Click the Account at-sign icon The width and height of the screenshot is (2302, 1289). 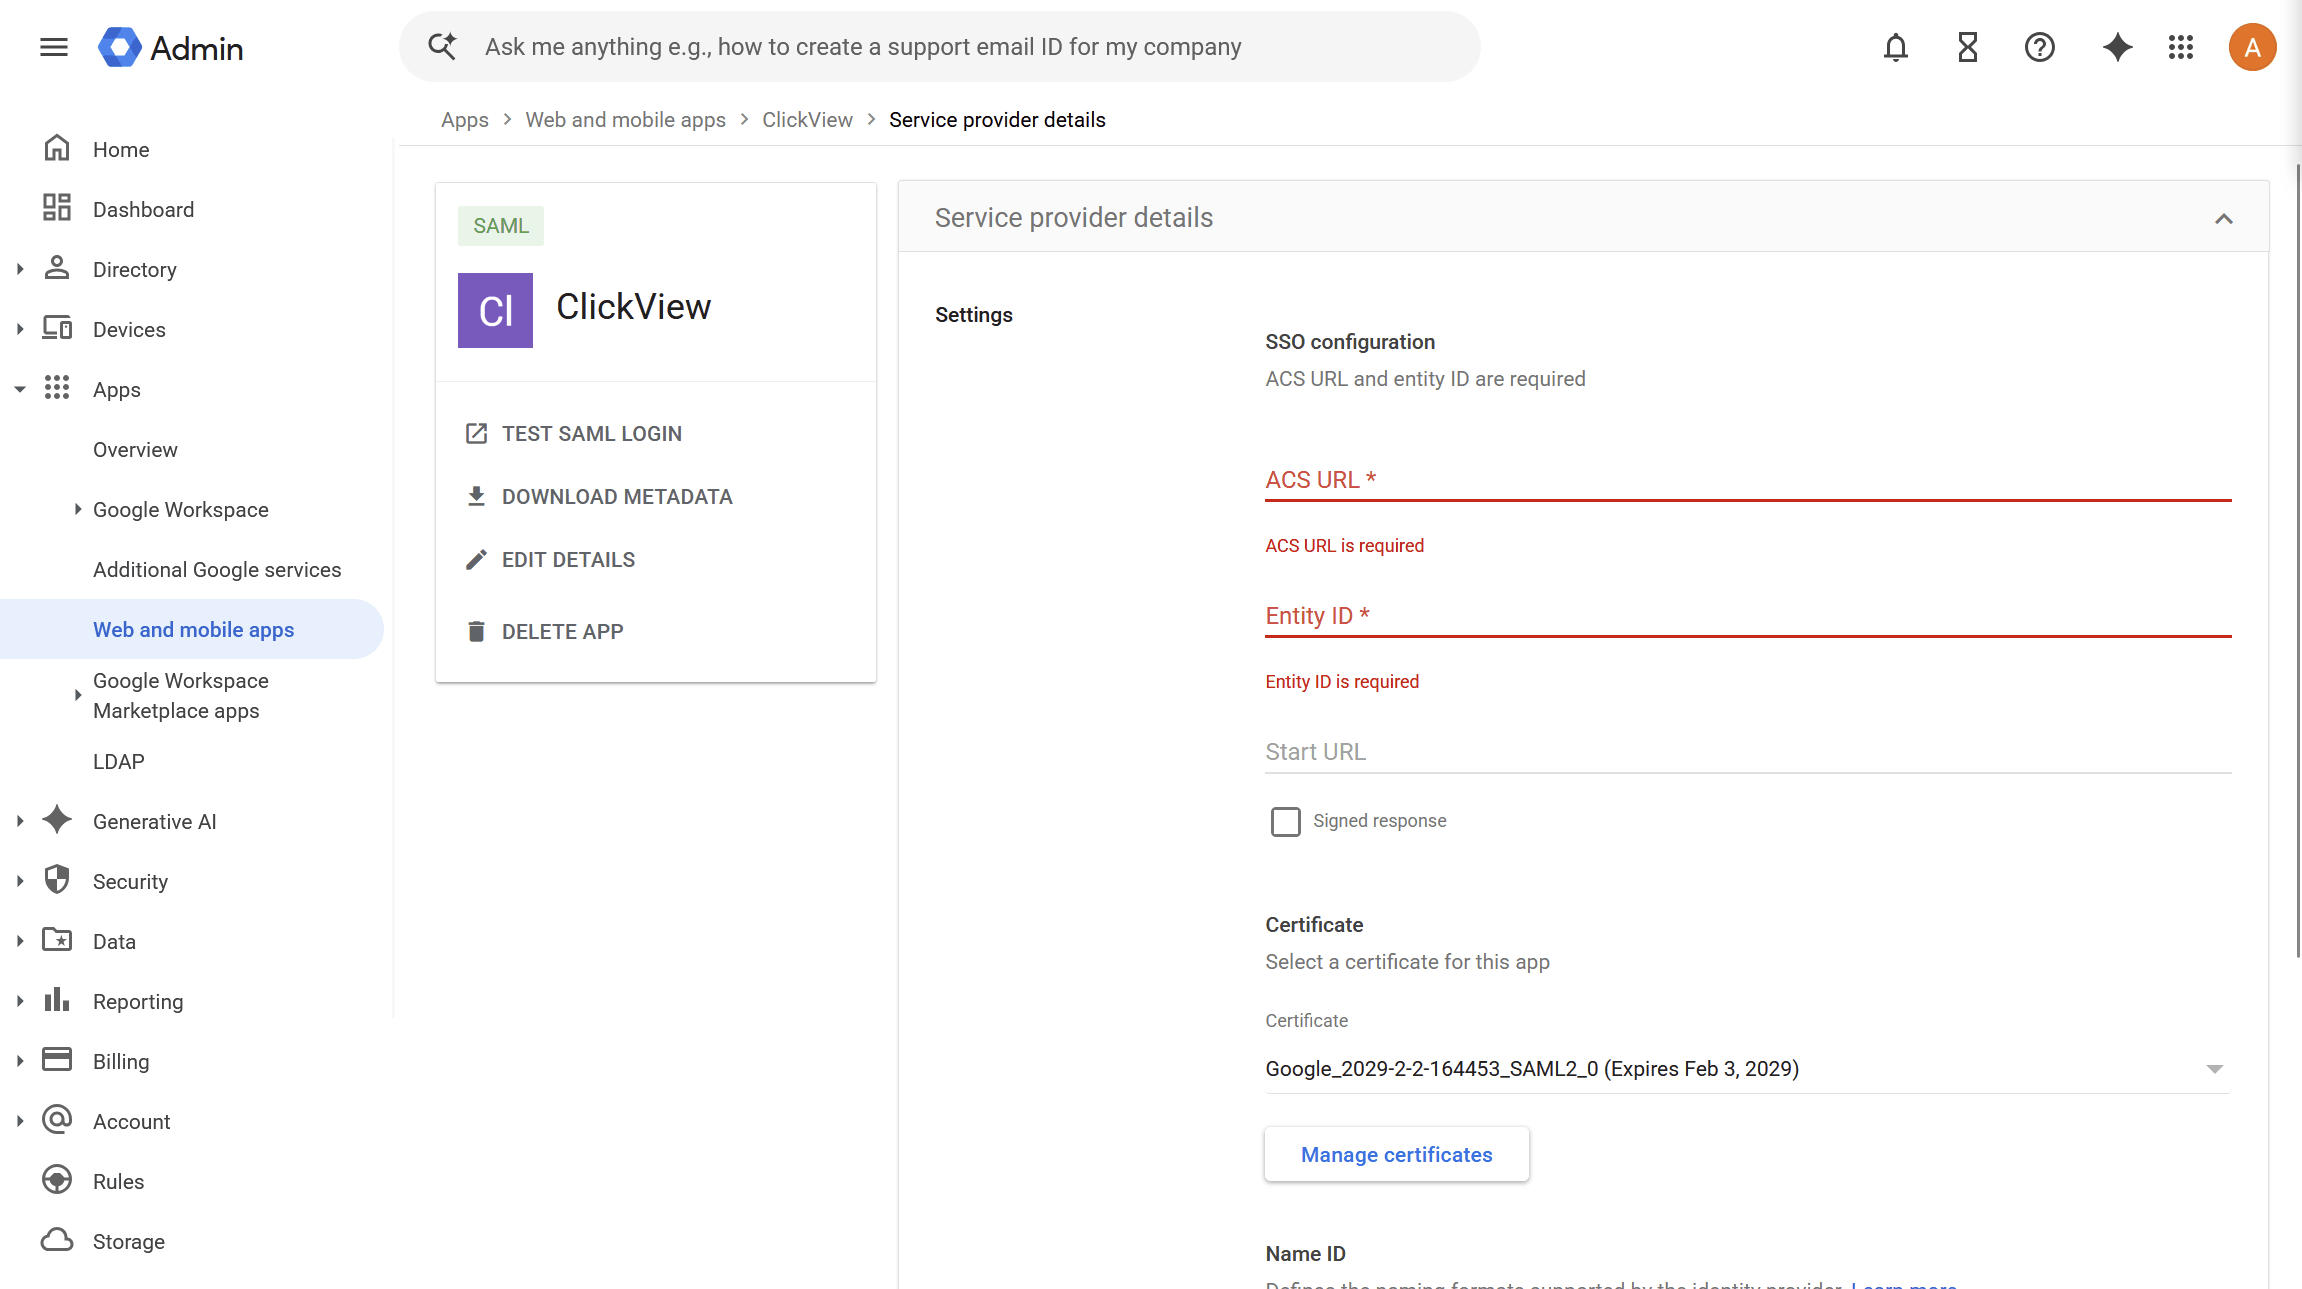(x=57, y=1120)
